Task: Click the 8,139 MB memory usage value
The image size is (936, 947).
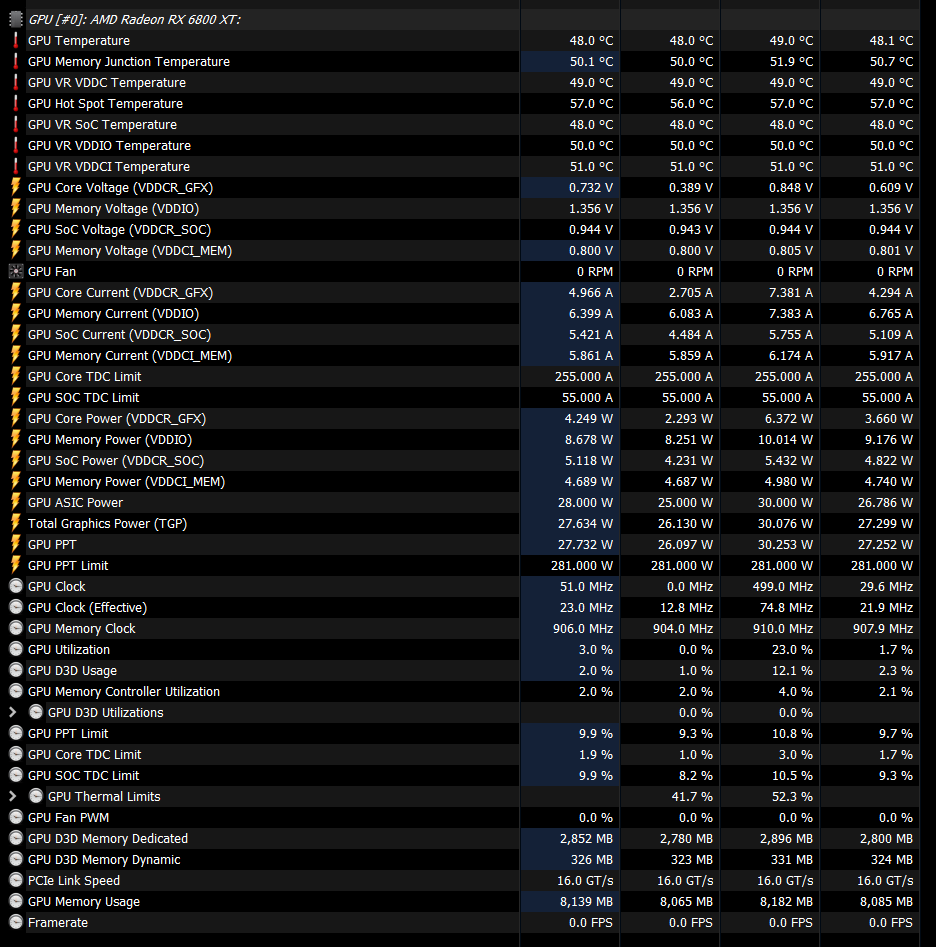Action: click(586, 902)
